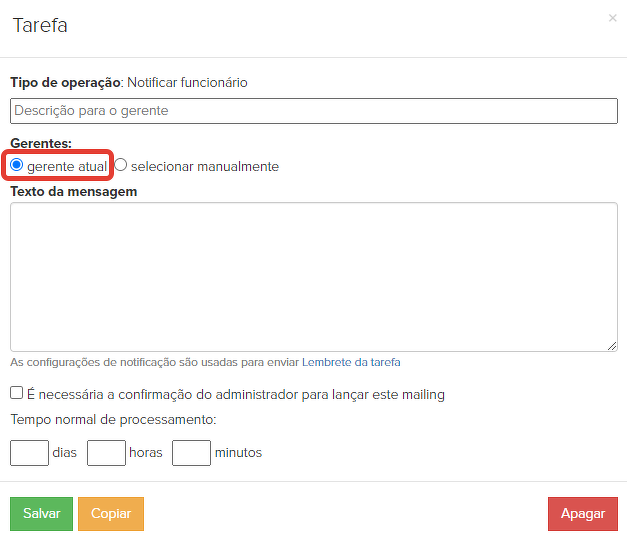
Task: Click the 'Tipo de operação' label
Action: coord(65,82)
